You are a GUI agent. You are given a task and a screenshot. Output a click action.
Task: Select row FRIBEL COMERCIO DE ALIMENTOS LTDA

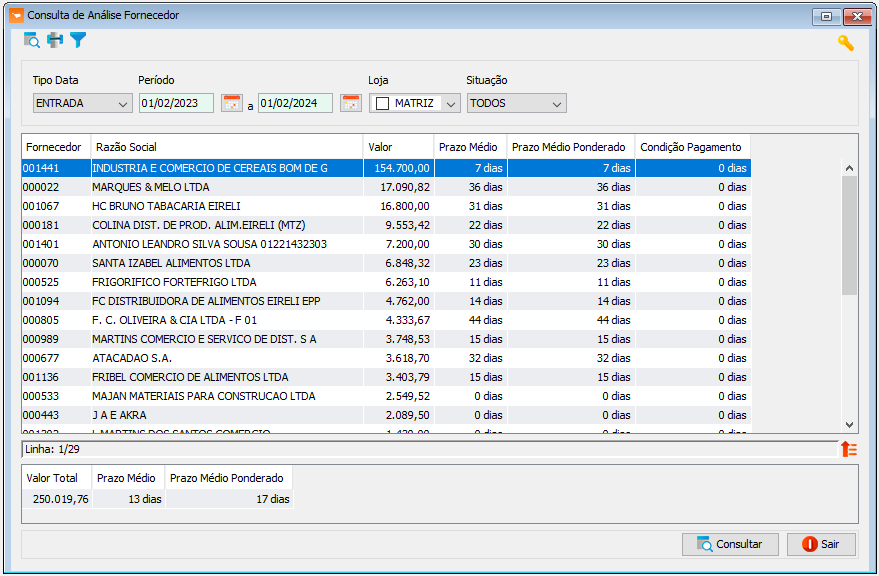(386, 377)
